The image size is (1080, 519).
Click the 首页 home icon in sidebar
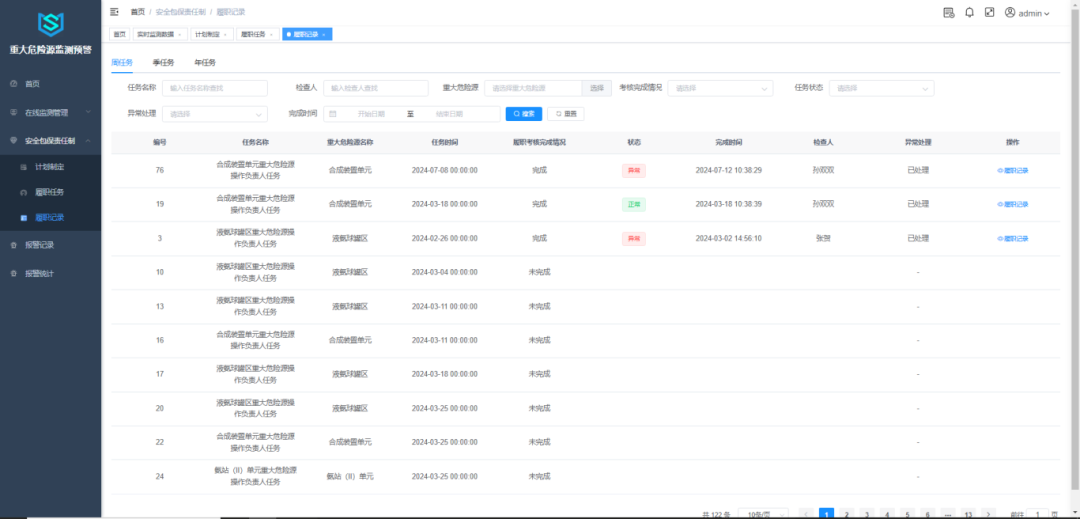click(13, 84)
